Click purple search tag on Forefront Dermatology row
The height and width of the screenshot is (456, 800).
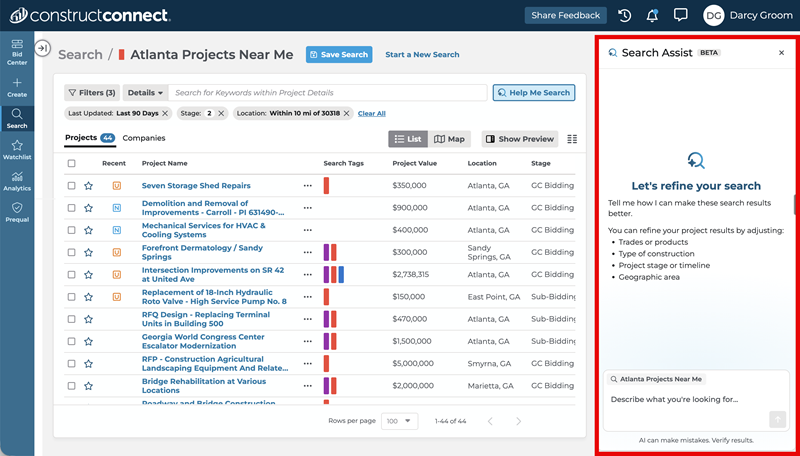[x=327, y=252]
